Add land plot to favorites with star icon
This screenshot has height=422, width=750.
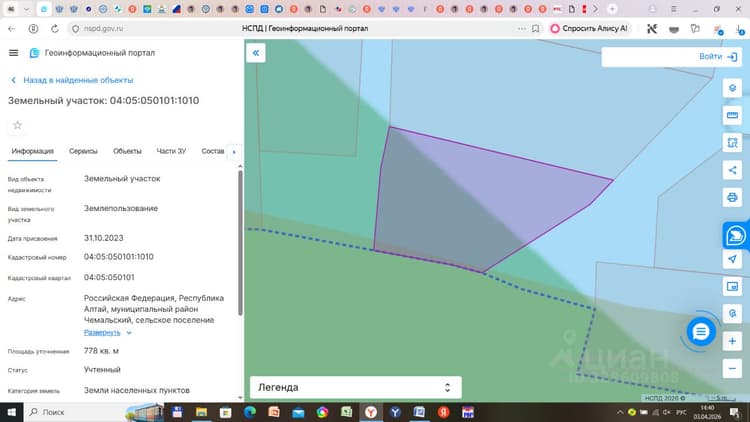[18, 125]
